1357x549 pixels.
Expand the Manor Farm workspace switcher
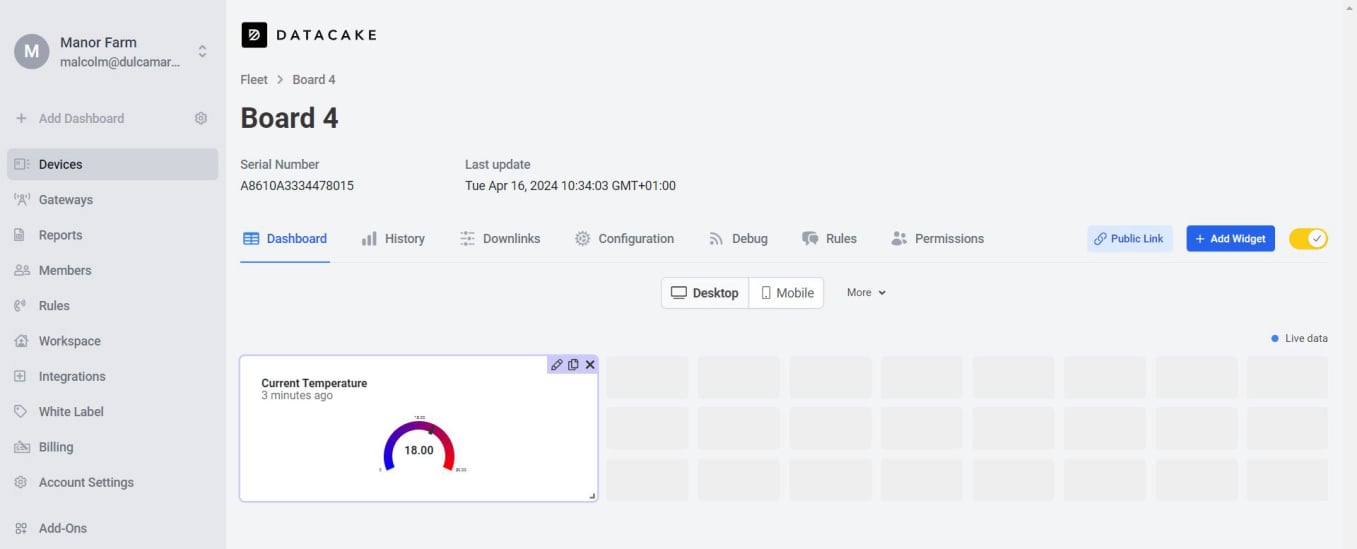tap(202, 51)
